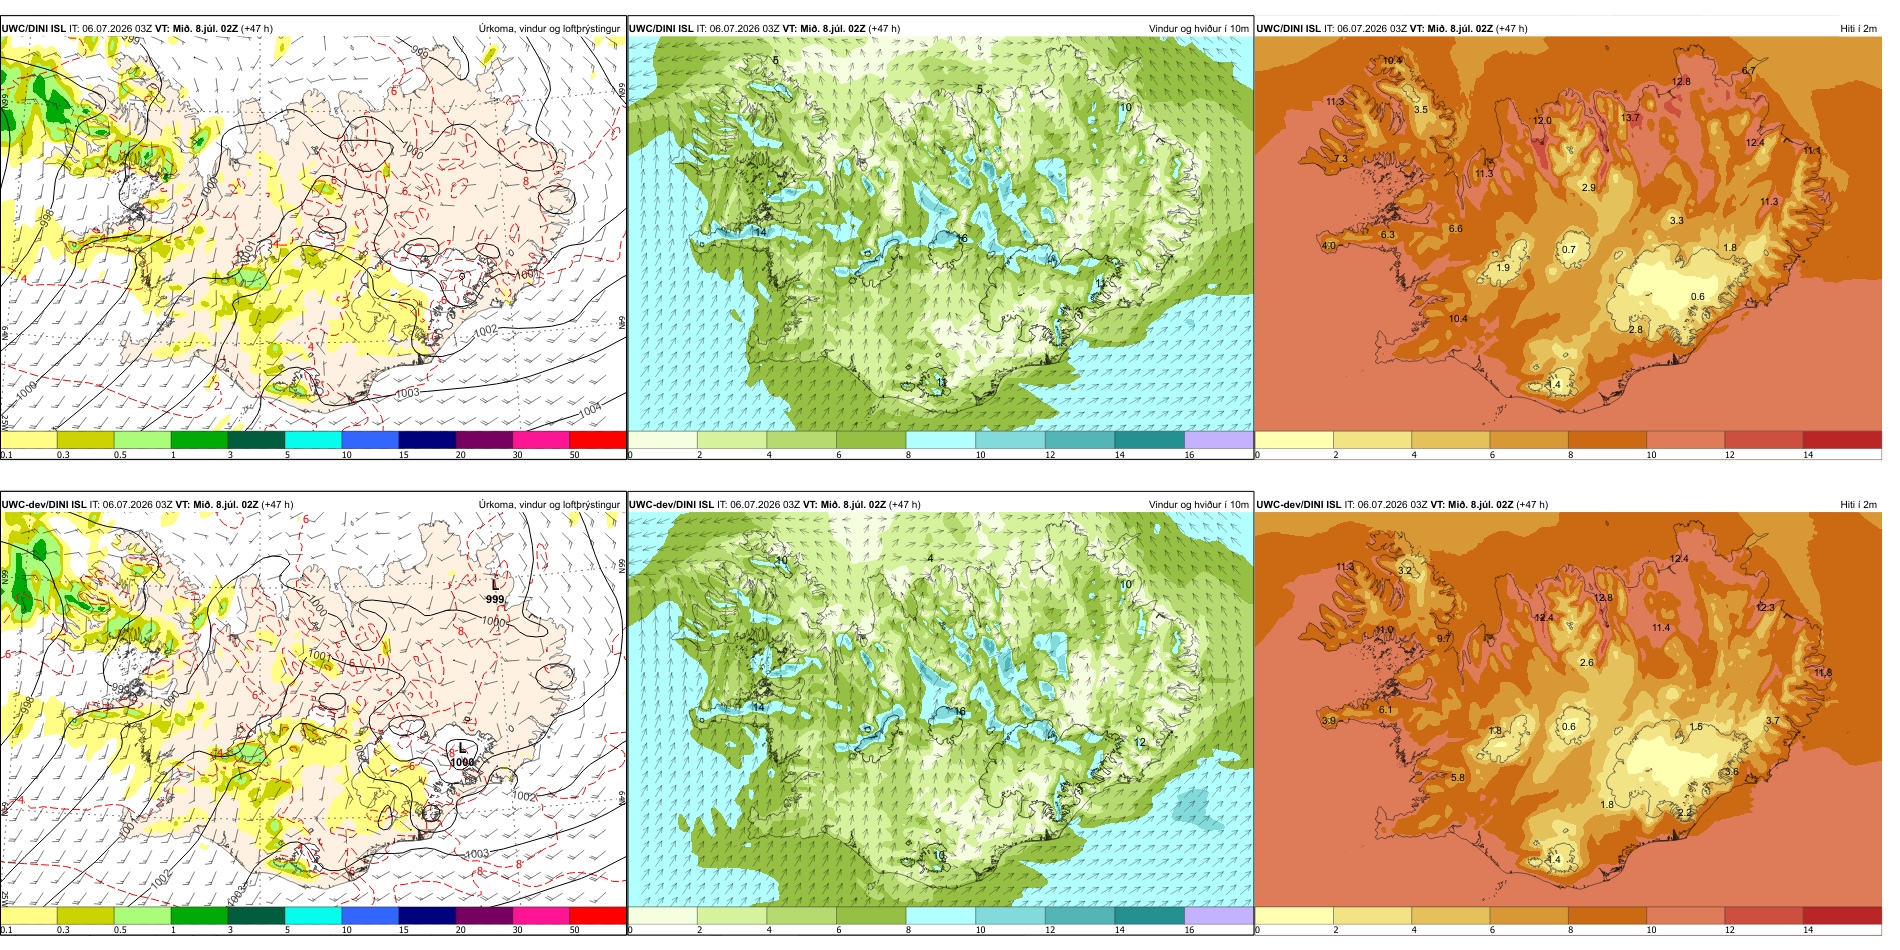Select 'Úrkoma, vindur og loftþrýstingur' label in the top panel

[x=549, y=29]
